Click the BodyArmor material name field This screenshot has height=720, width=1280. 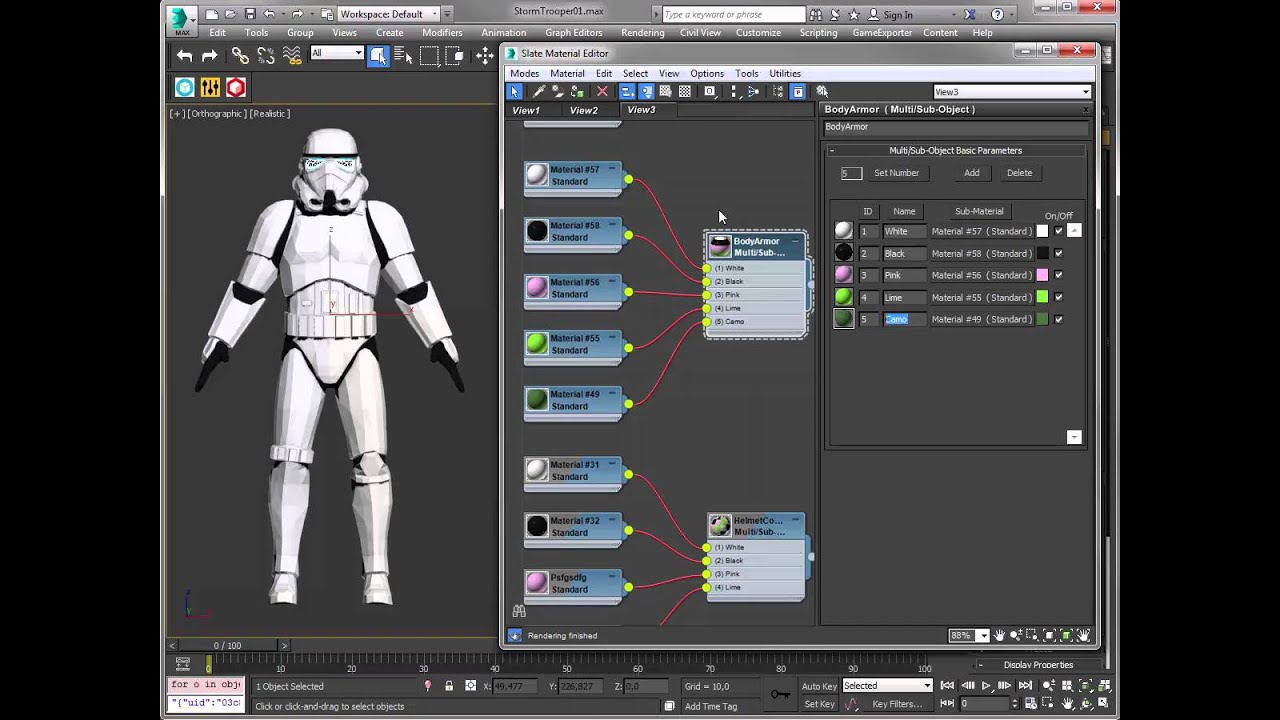click(x=955, y=127)
